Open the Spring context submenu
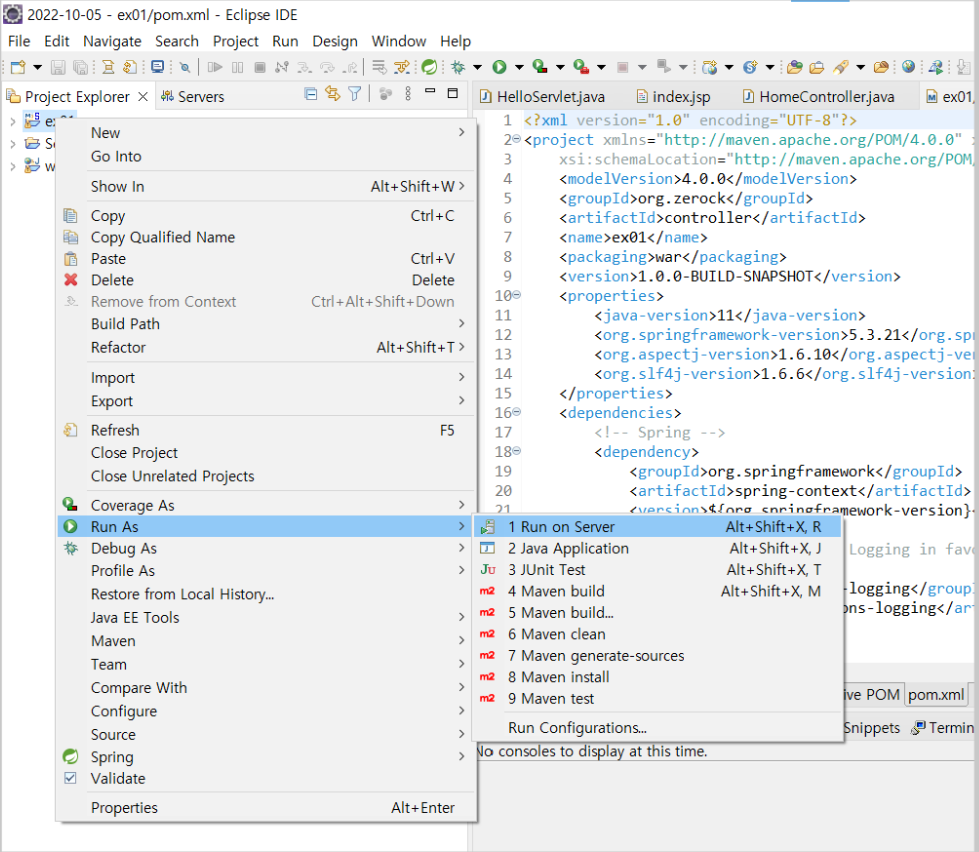Screen dimensions: 979x852 (267, 757)
